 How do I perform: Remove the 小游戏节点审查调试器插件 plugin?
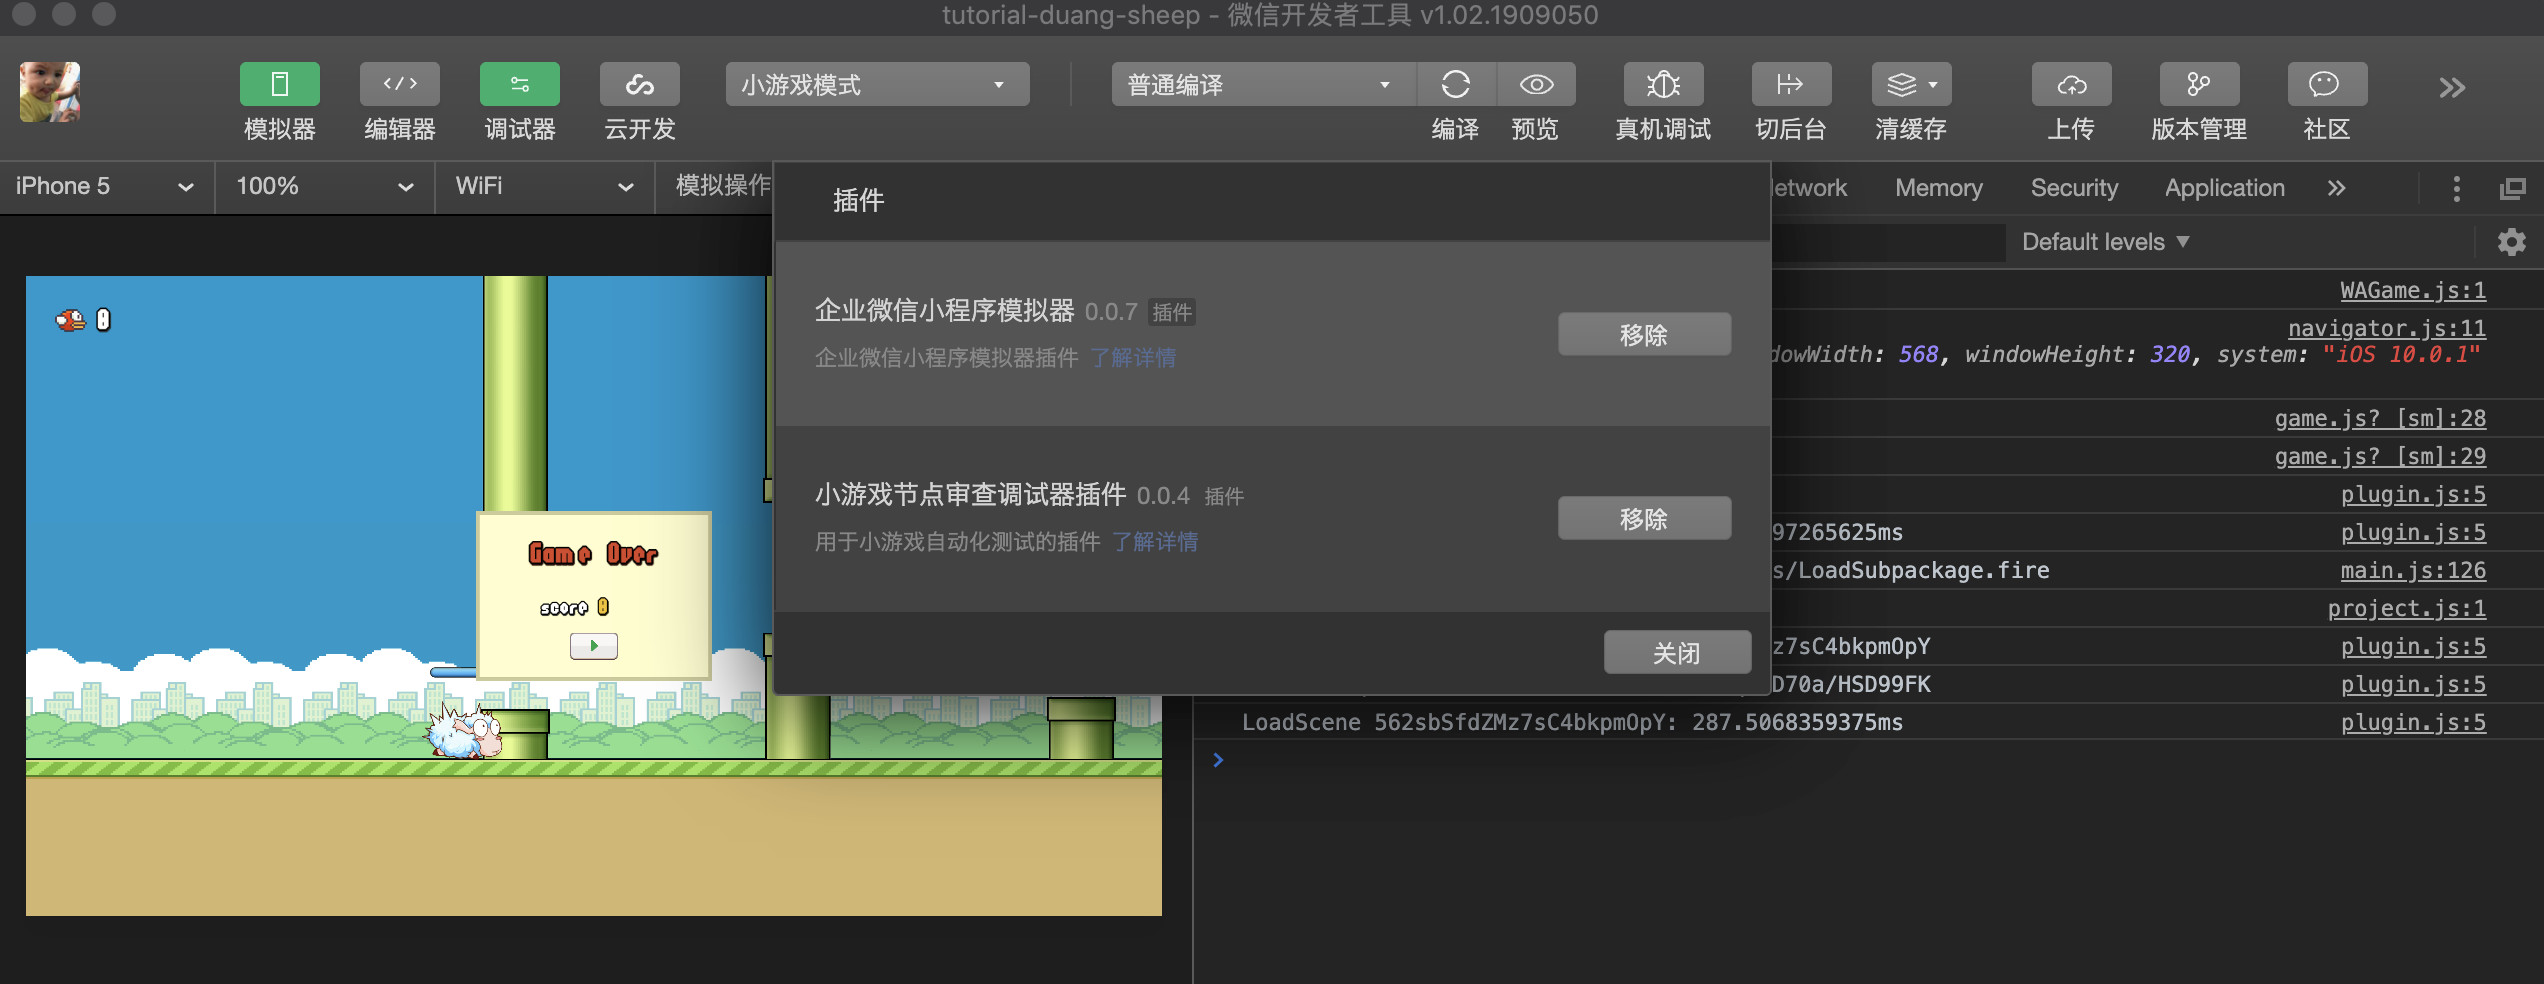click(x=1644, y=519)
